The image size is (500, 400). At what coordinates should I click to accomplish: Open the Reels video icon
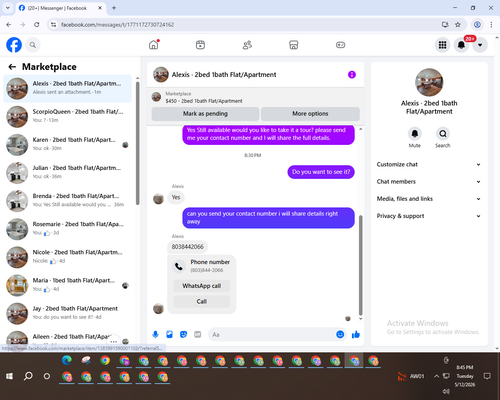coord(200,45)
